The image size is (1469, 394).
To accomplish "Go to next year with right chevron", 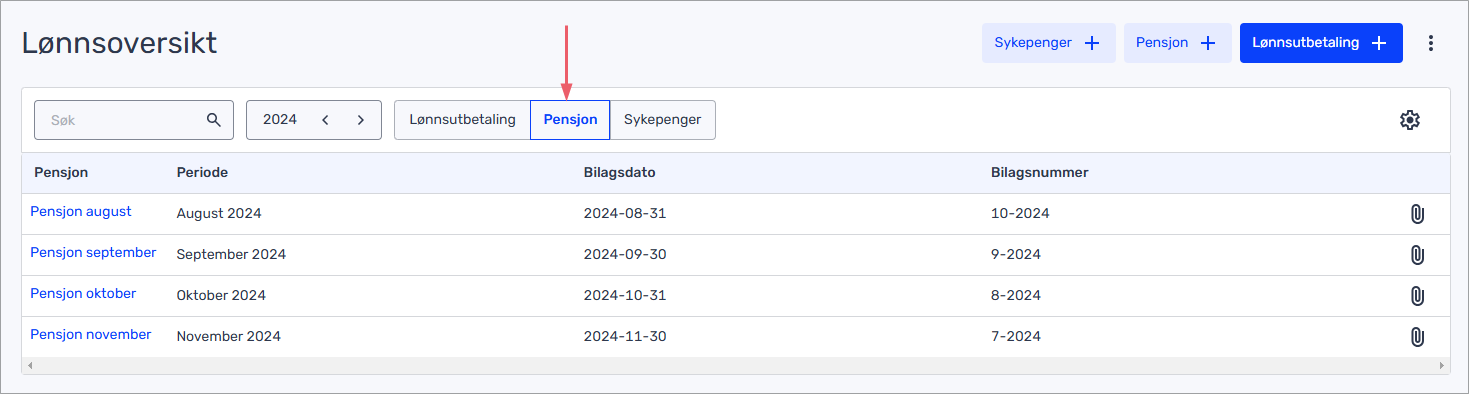I will 361,120.
